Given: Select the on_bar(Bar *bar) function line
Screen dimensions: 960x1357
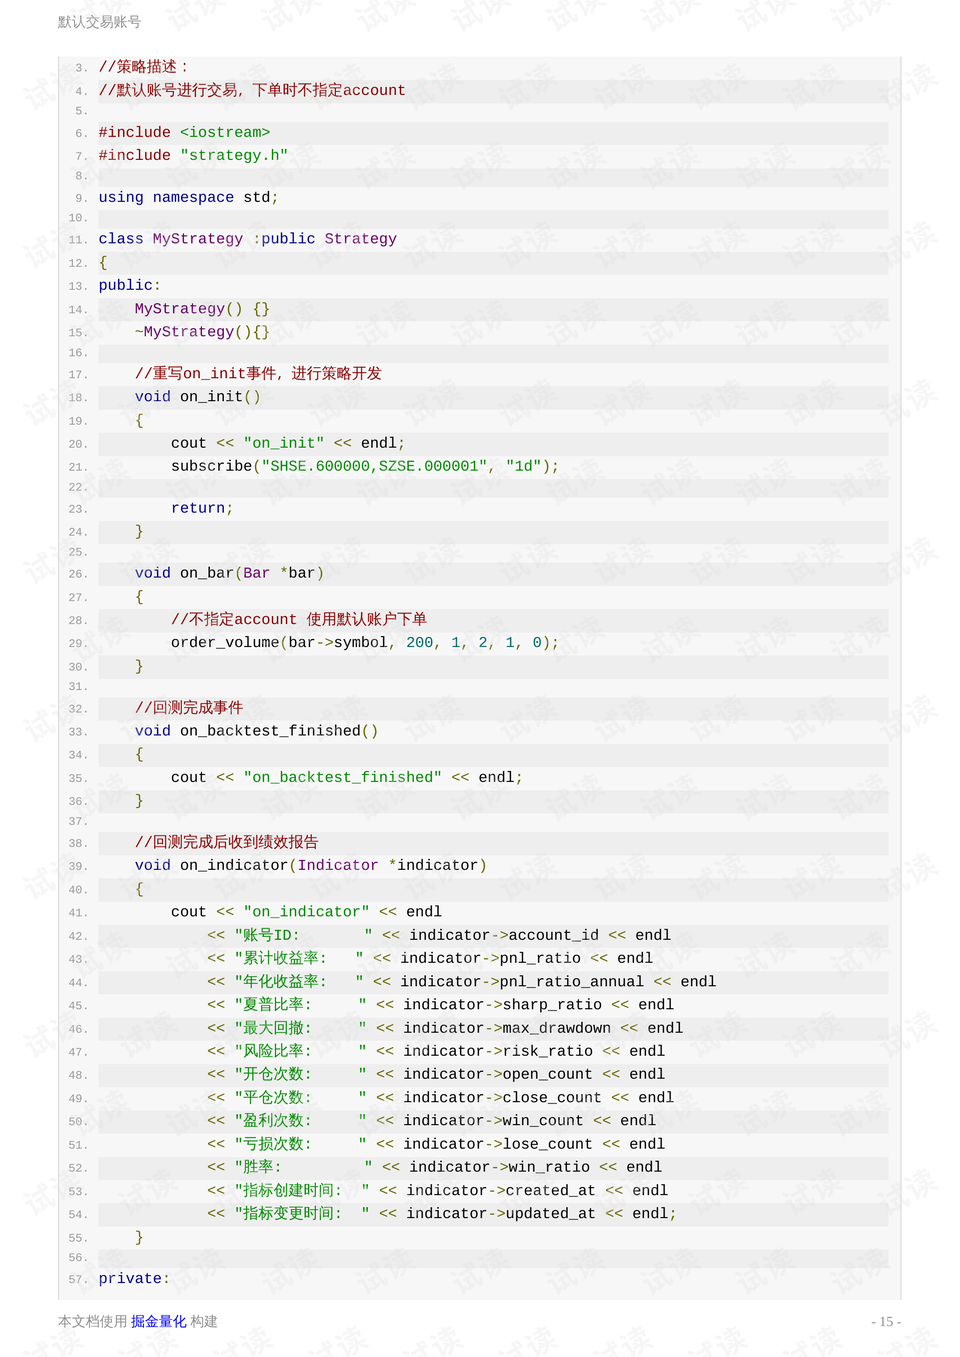Looking at the screenshot, I should coord(229,573).
